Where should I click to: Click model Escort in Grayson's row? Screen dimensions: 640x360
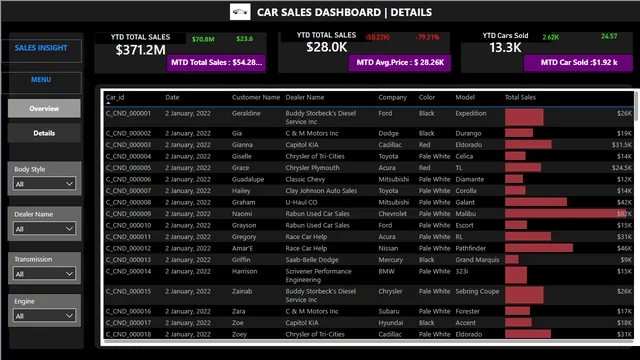pos(464,225)
